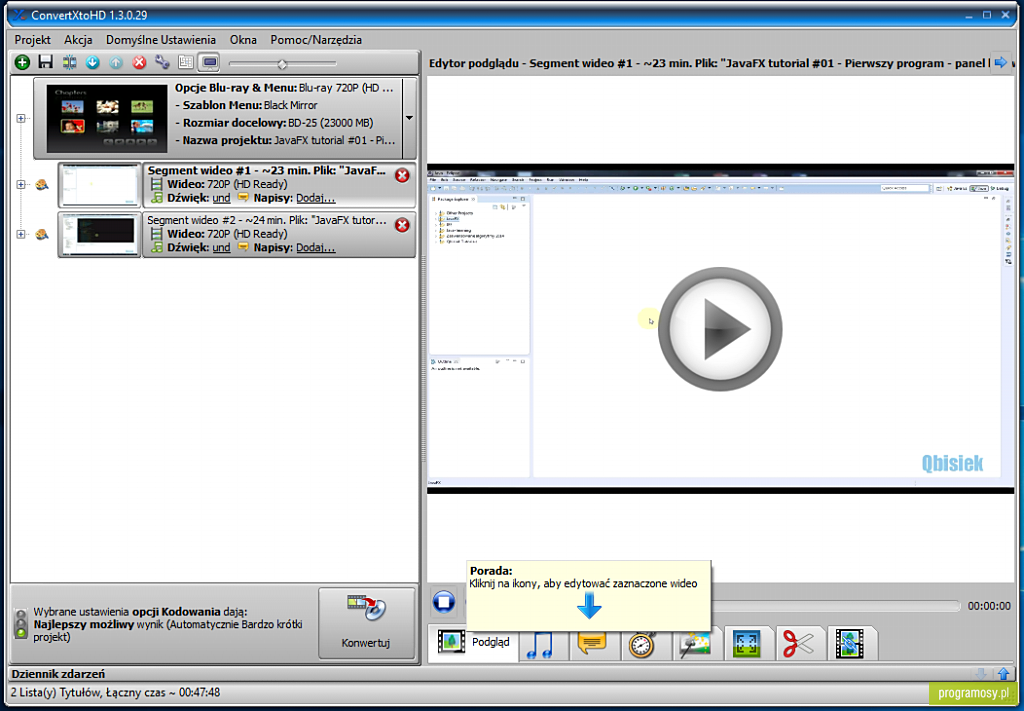Play the preview with the large play button
The image size is (1024, 711).
pos(720,329)
